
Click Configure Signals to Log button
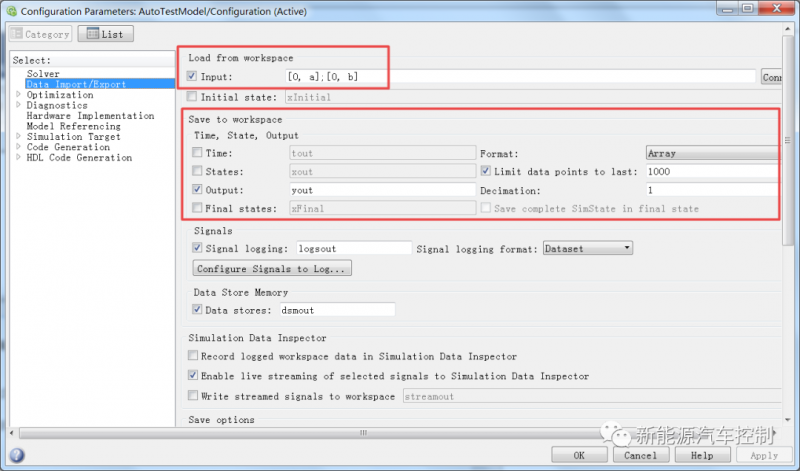[x=272, y=269]
